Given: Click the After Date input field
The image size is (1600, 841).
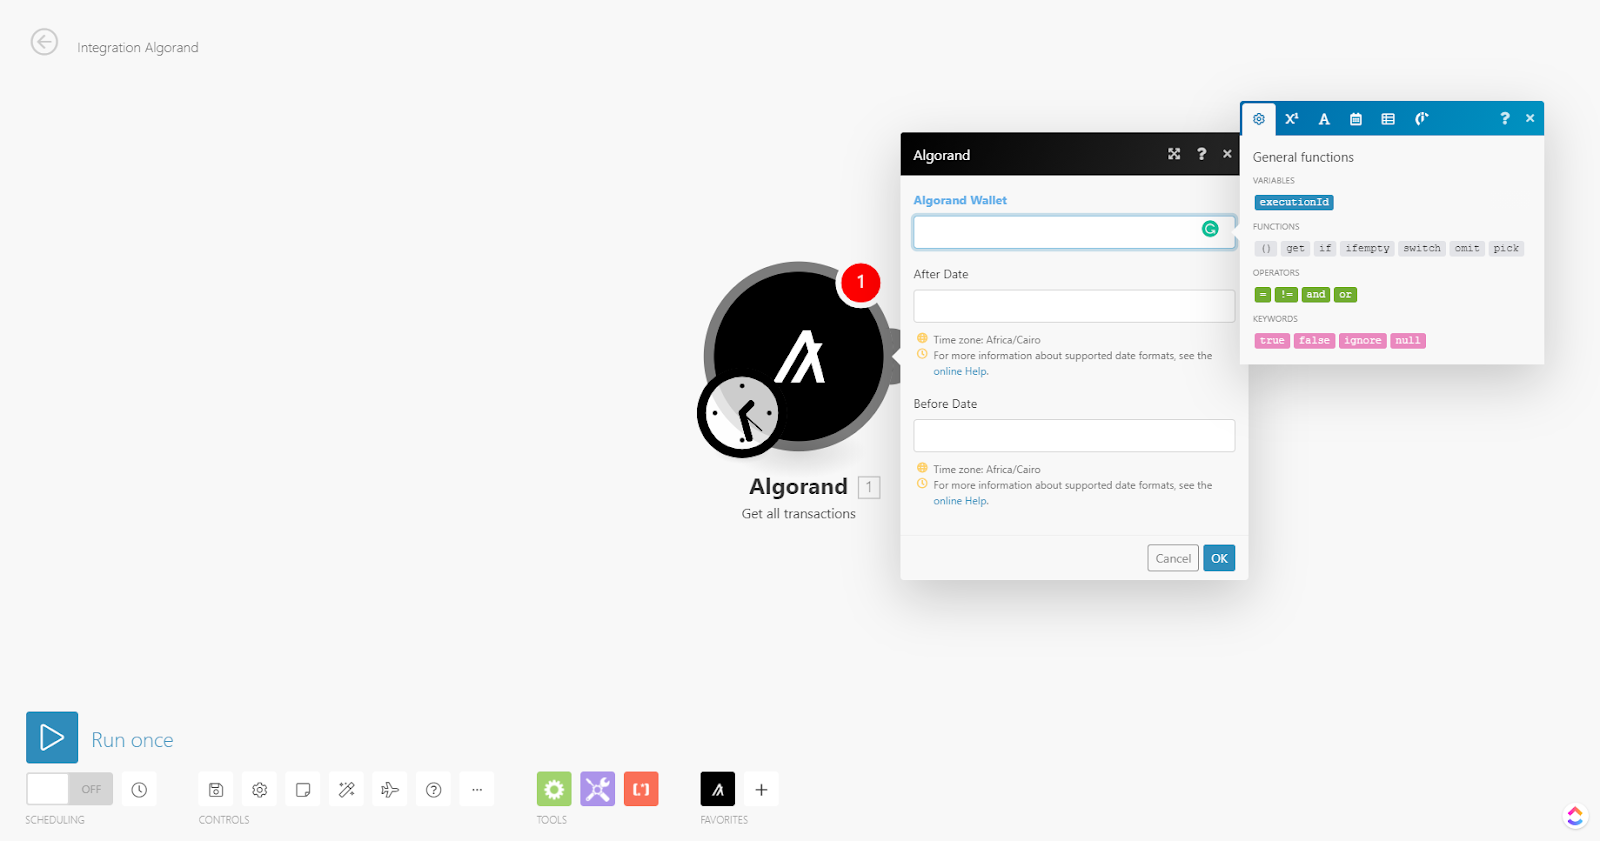Looking at the screenshot, I should click(1074, 306).
